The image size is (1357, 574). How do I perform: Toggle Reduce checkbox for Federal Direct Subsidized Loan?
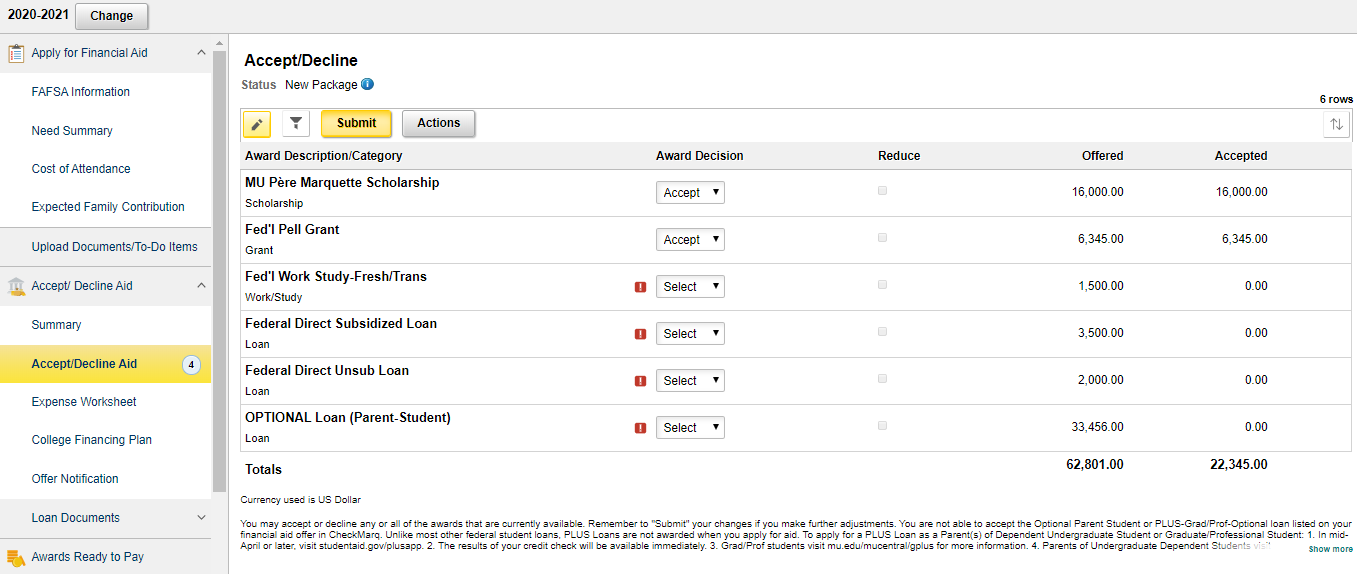[x=882, y=331]
